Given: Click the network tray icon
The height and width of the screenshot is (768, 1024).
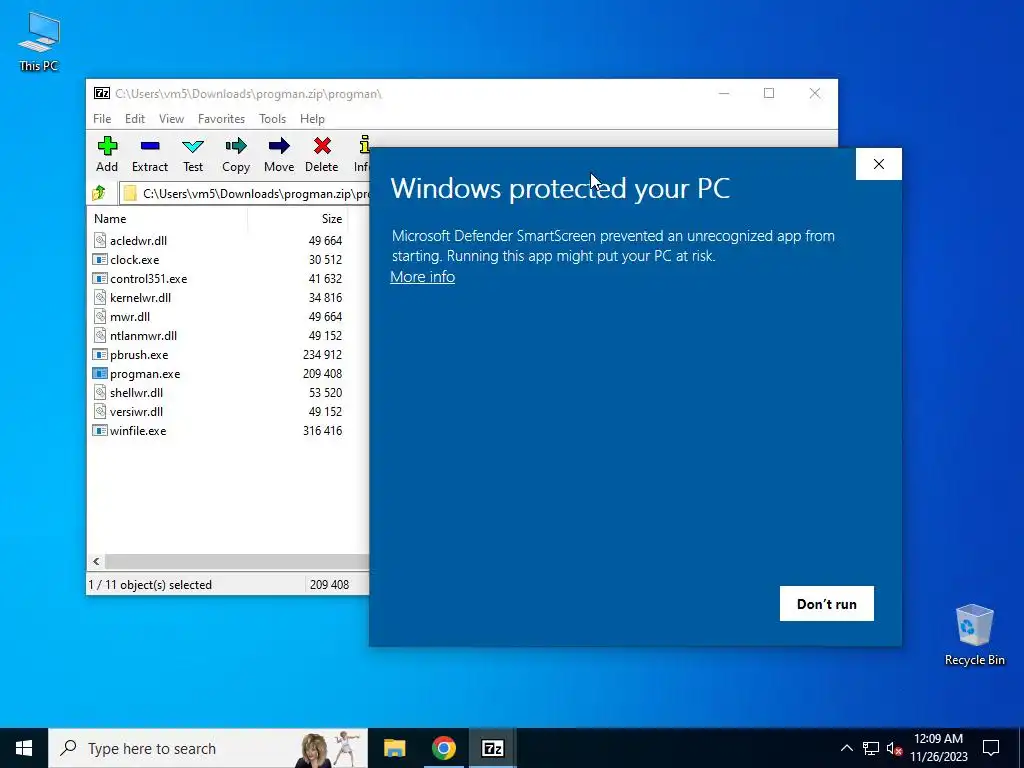Looking at the screenshot, I should pos(871,748).
